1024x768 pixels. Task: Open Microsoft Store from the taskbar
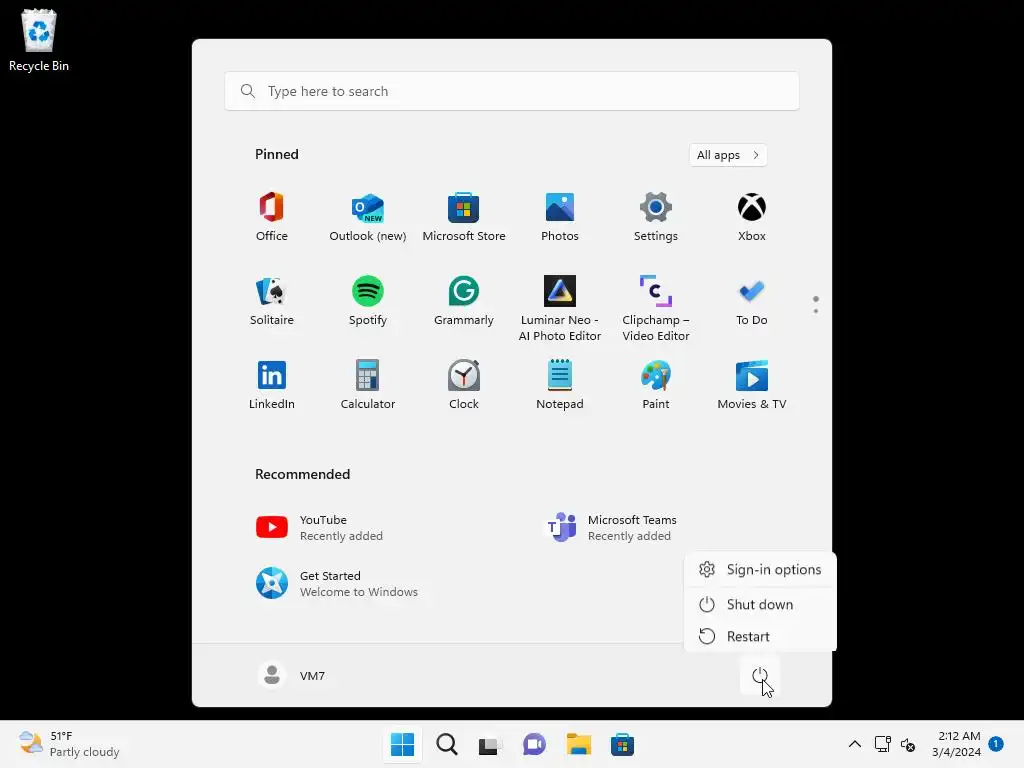(622, 744)
